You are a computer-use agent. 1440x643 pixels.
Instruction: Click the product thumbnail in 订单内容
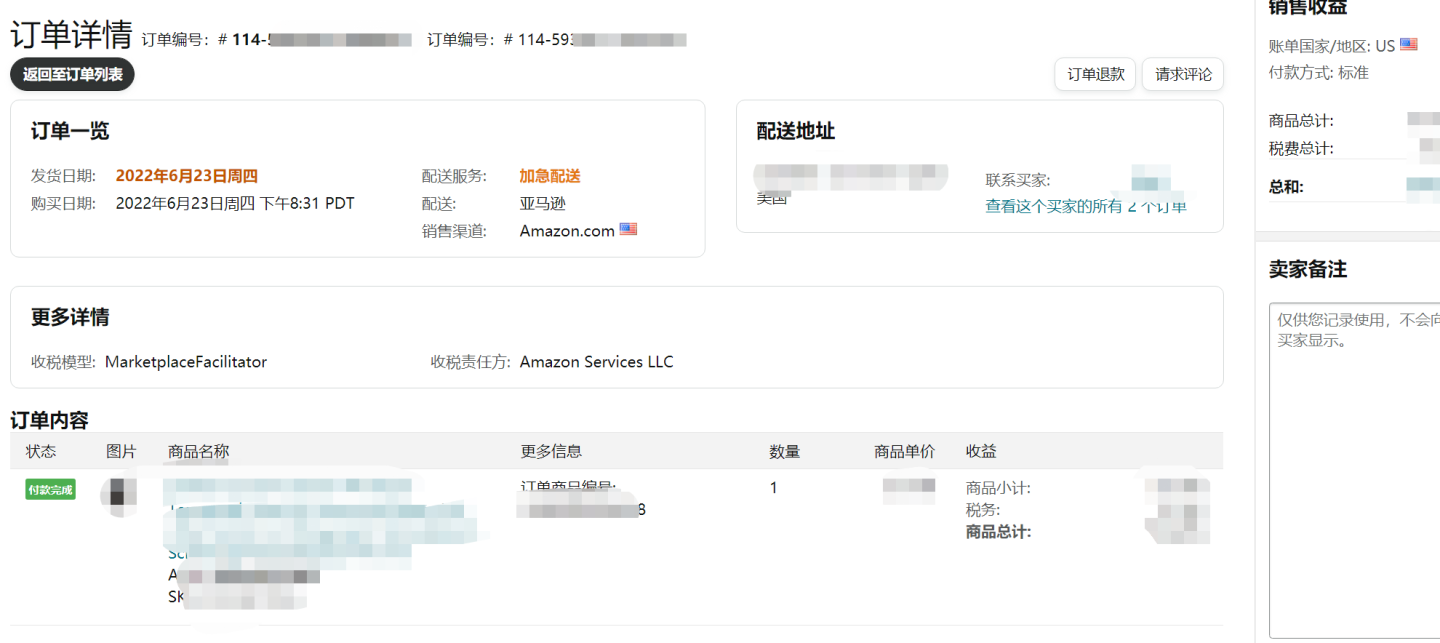121,495
